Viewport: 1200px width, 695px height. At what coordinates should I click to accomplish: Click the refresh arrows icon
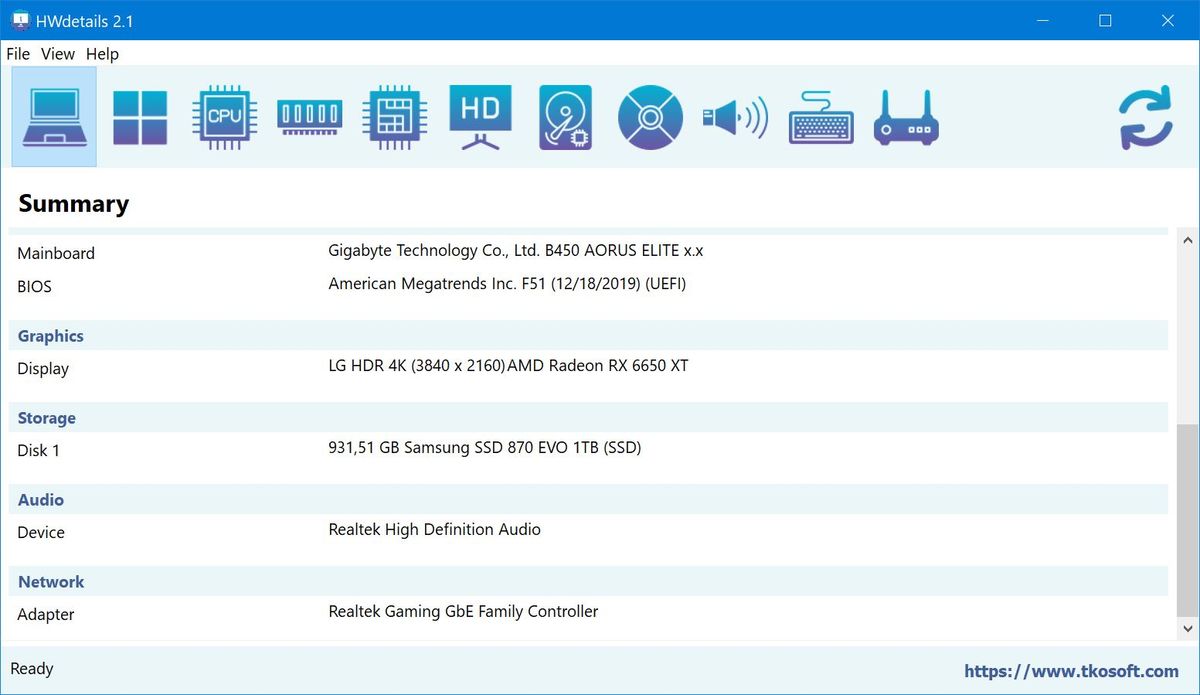(x=1146, y=118)
